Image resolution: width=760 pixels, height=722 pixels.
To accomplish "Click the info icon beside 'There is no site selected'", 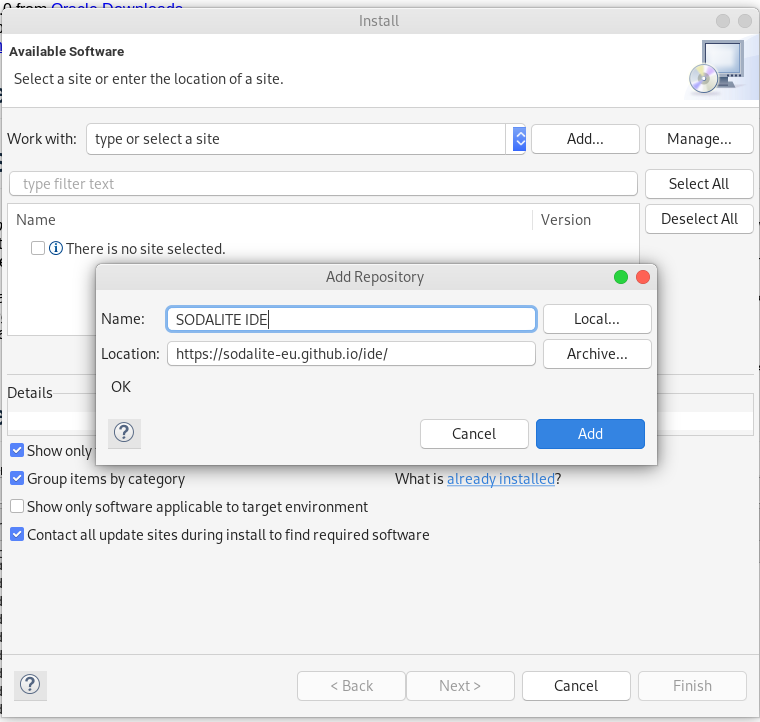I will pos(56,249).
